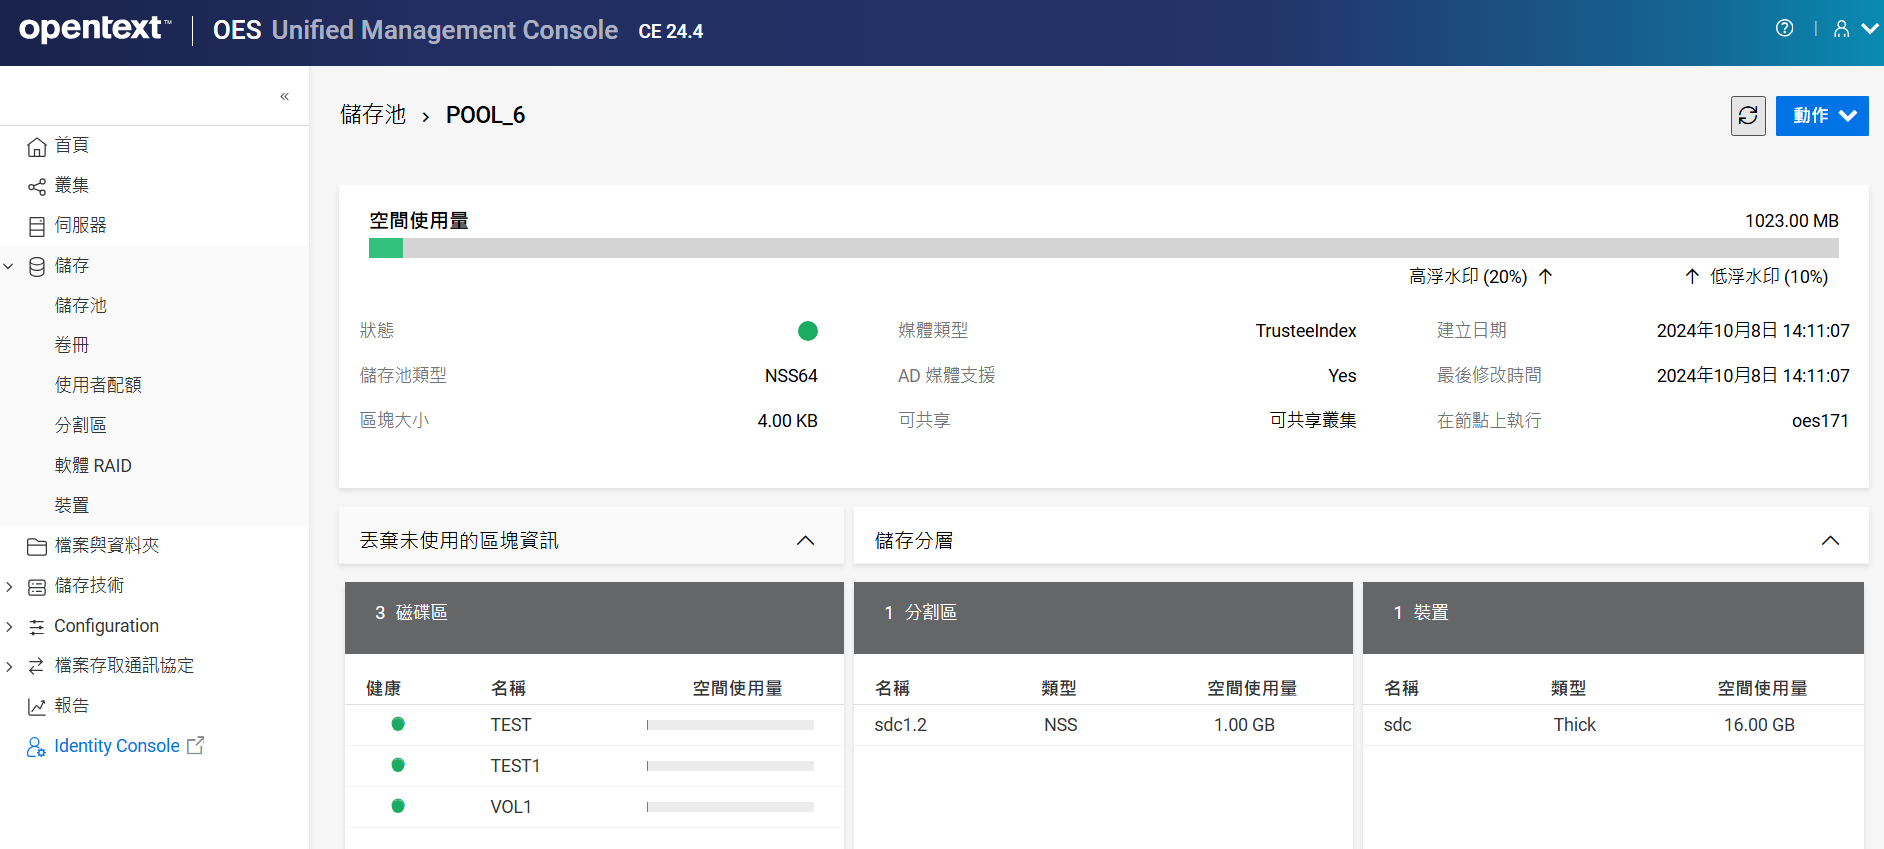The width and height of the screenshot is (1884, 849).
Task: Open the Identity Console link
Action: point(116,746)
